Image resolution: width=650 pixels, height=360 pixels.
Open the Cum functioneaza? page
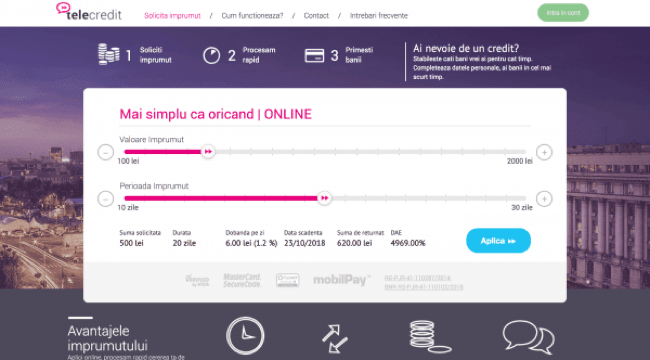252,16
